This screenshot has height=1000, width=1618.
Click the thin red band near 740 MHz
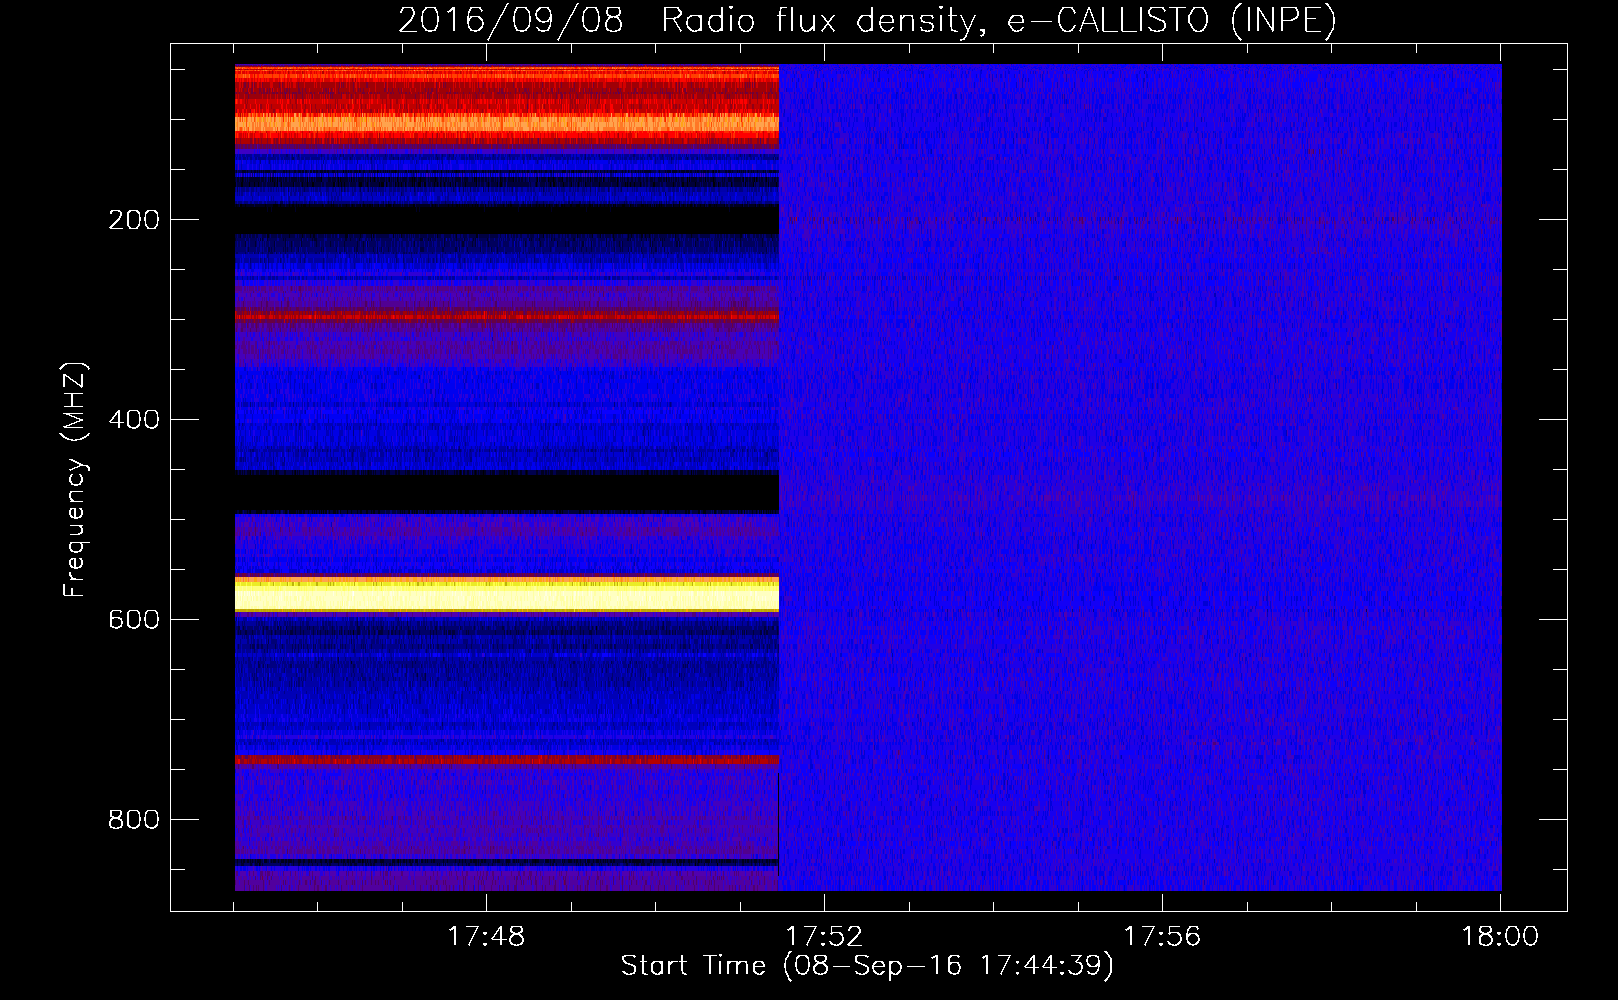507,760
